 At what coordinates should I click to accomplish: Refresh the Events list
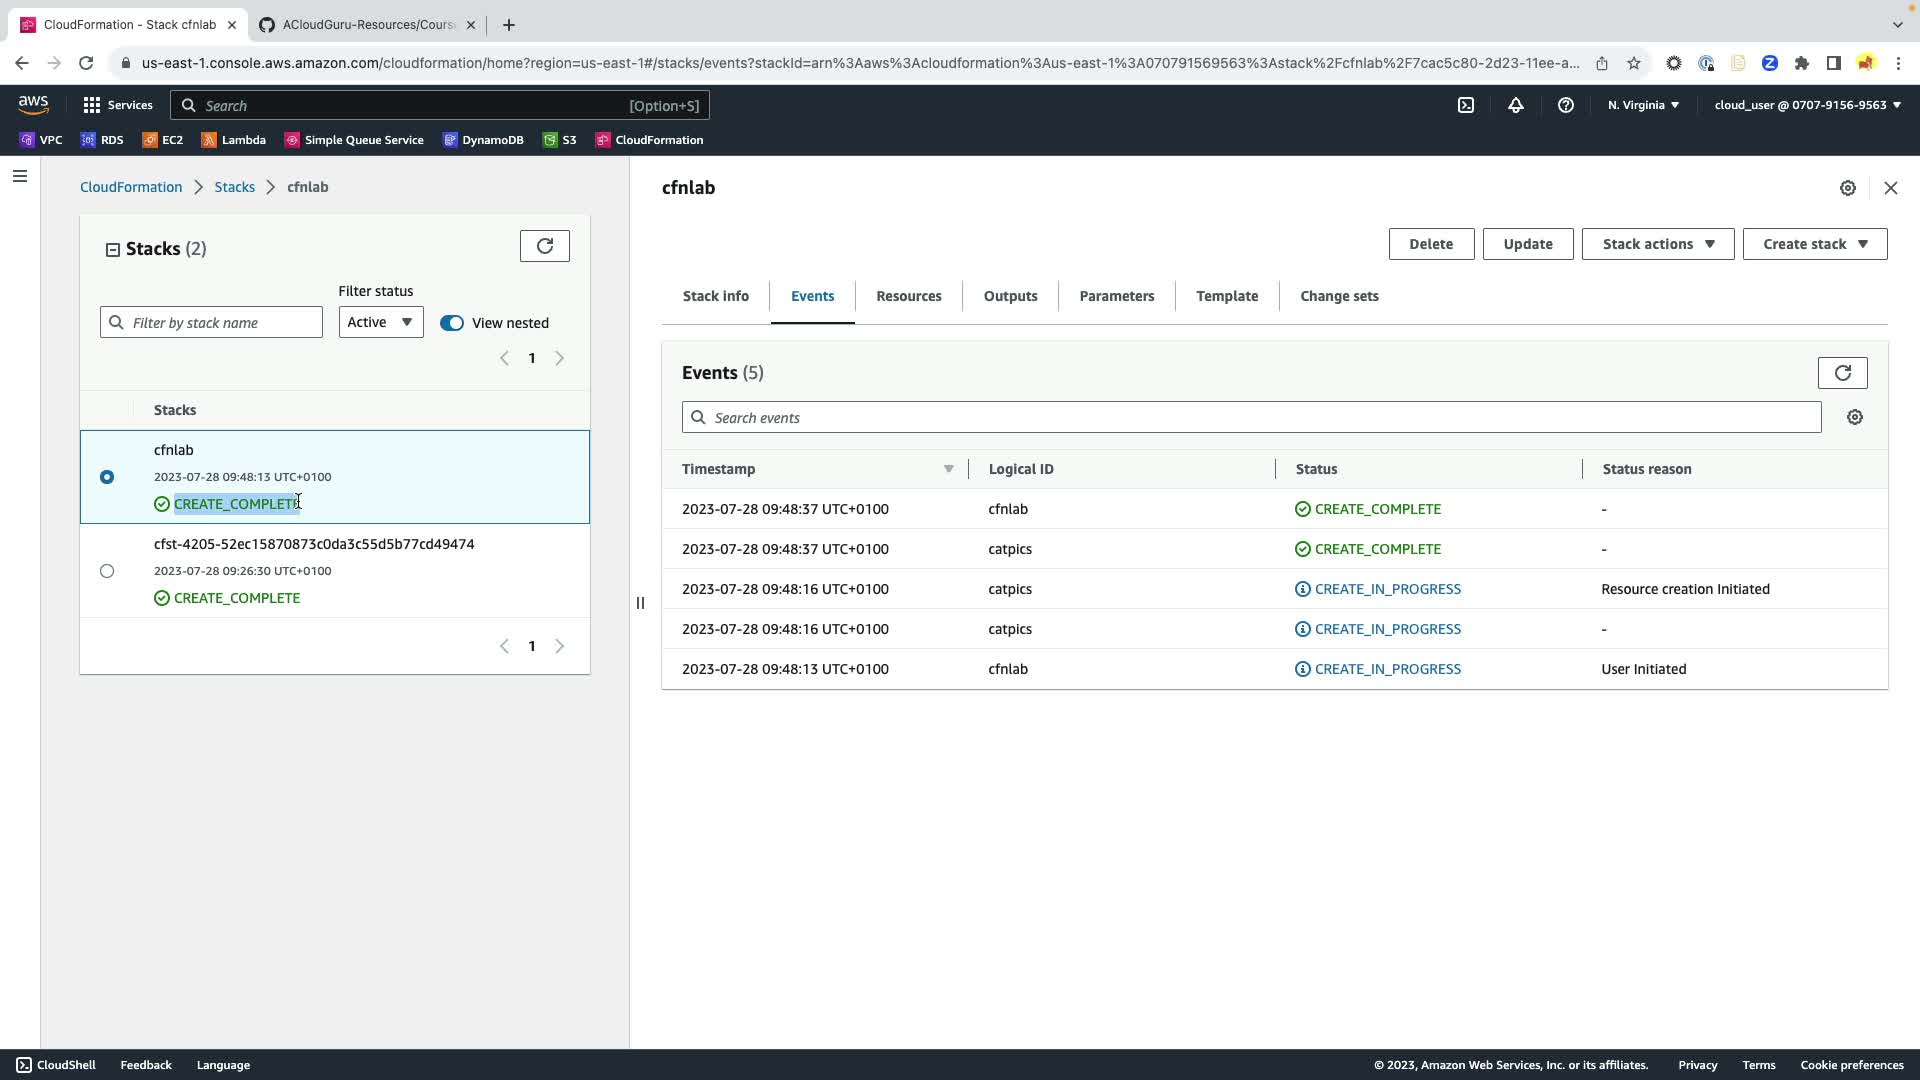coord(1842,373)
